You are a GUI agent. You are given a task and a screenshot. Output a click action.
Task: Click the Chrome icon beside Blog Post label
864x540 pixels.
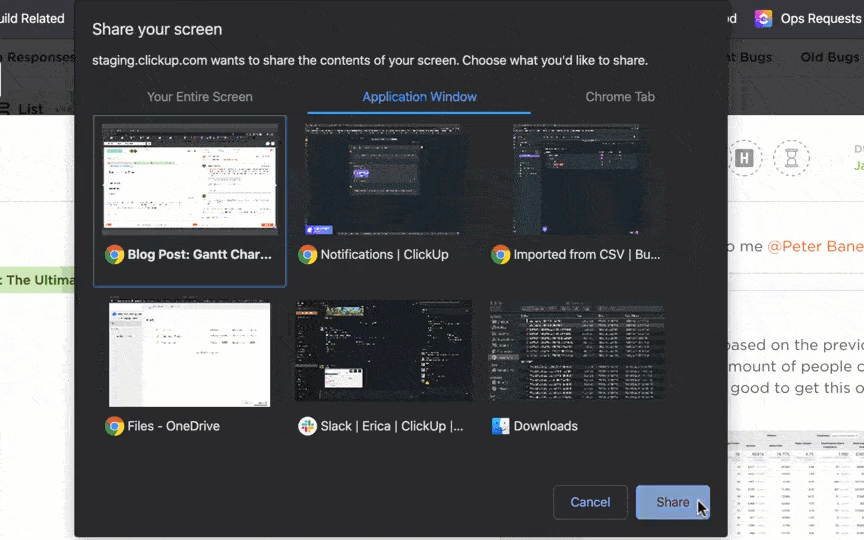tap(115, 255)
